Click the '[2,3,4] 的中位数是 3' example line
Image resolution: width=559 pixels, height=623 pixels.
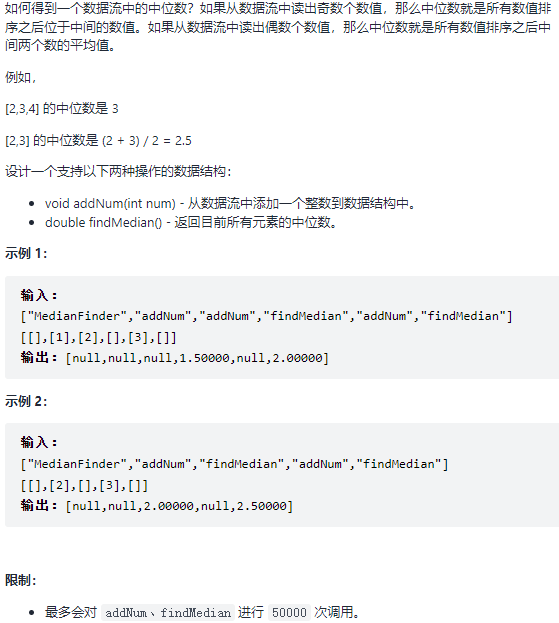point(62,108)
